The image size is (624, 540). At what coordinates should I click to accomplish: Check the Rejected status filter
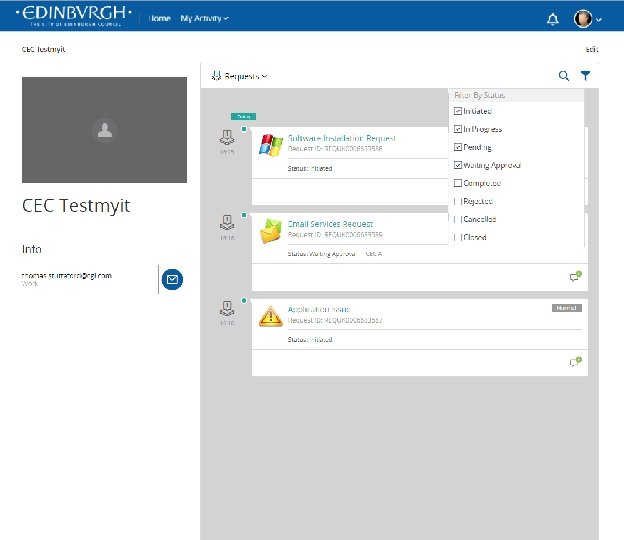458,201
